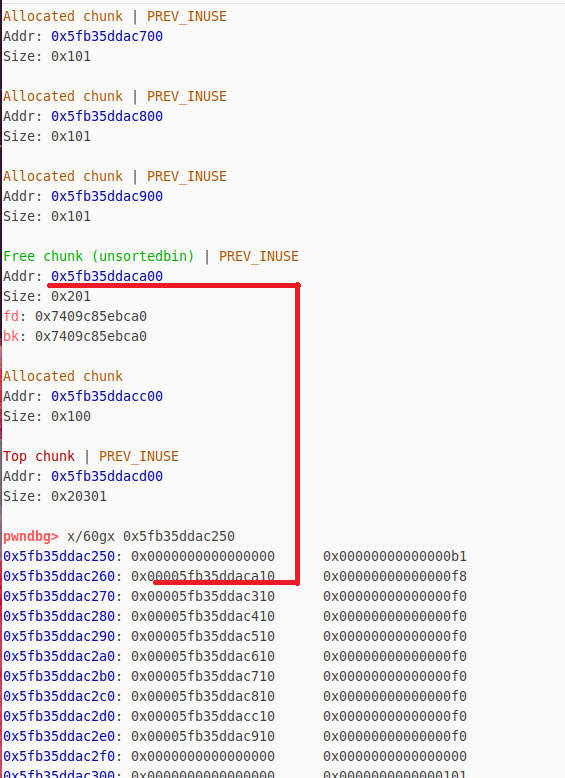Click memory row label 0x5fb35ddac2a0:
The height and width of the screenshot is (778, 565).
pyautogui.click(x=63, y=656)
